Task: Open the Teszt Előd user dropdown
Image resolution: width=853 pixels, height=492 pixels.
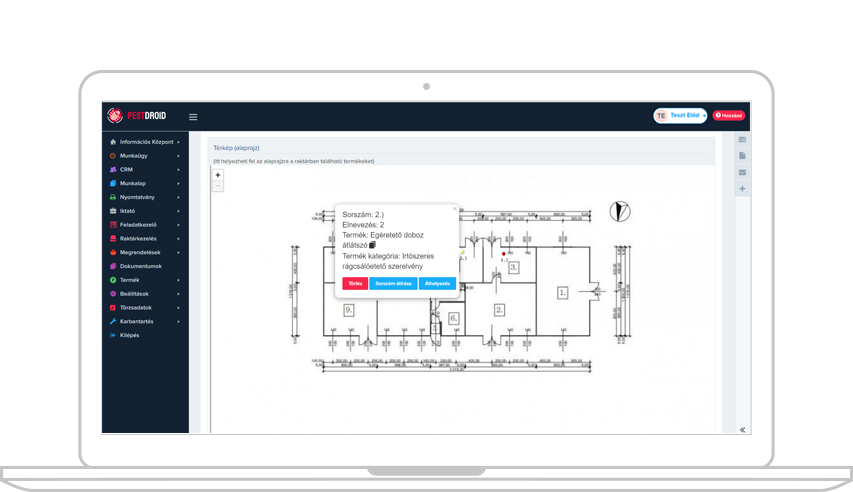Action: [680, 116]
